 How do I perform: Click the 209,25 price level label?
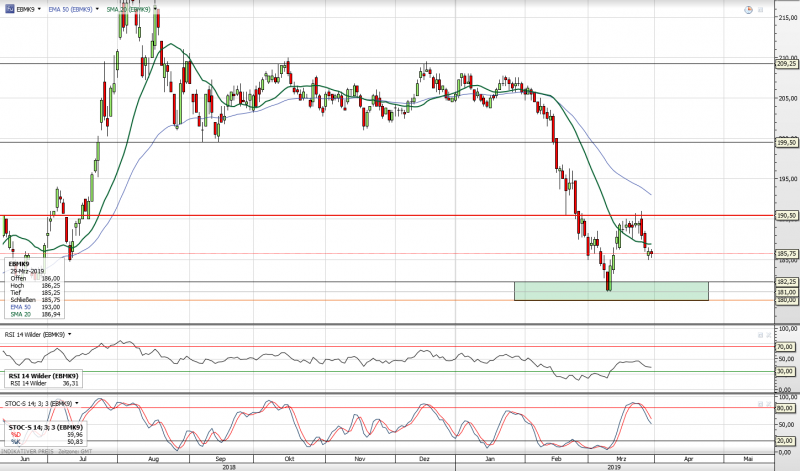click(787, 64)
